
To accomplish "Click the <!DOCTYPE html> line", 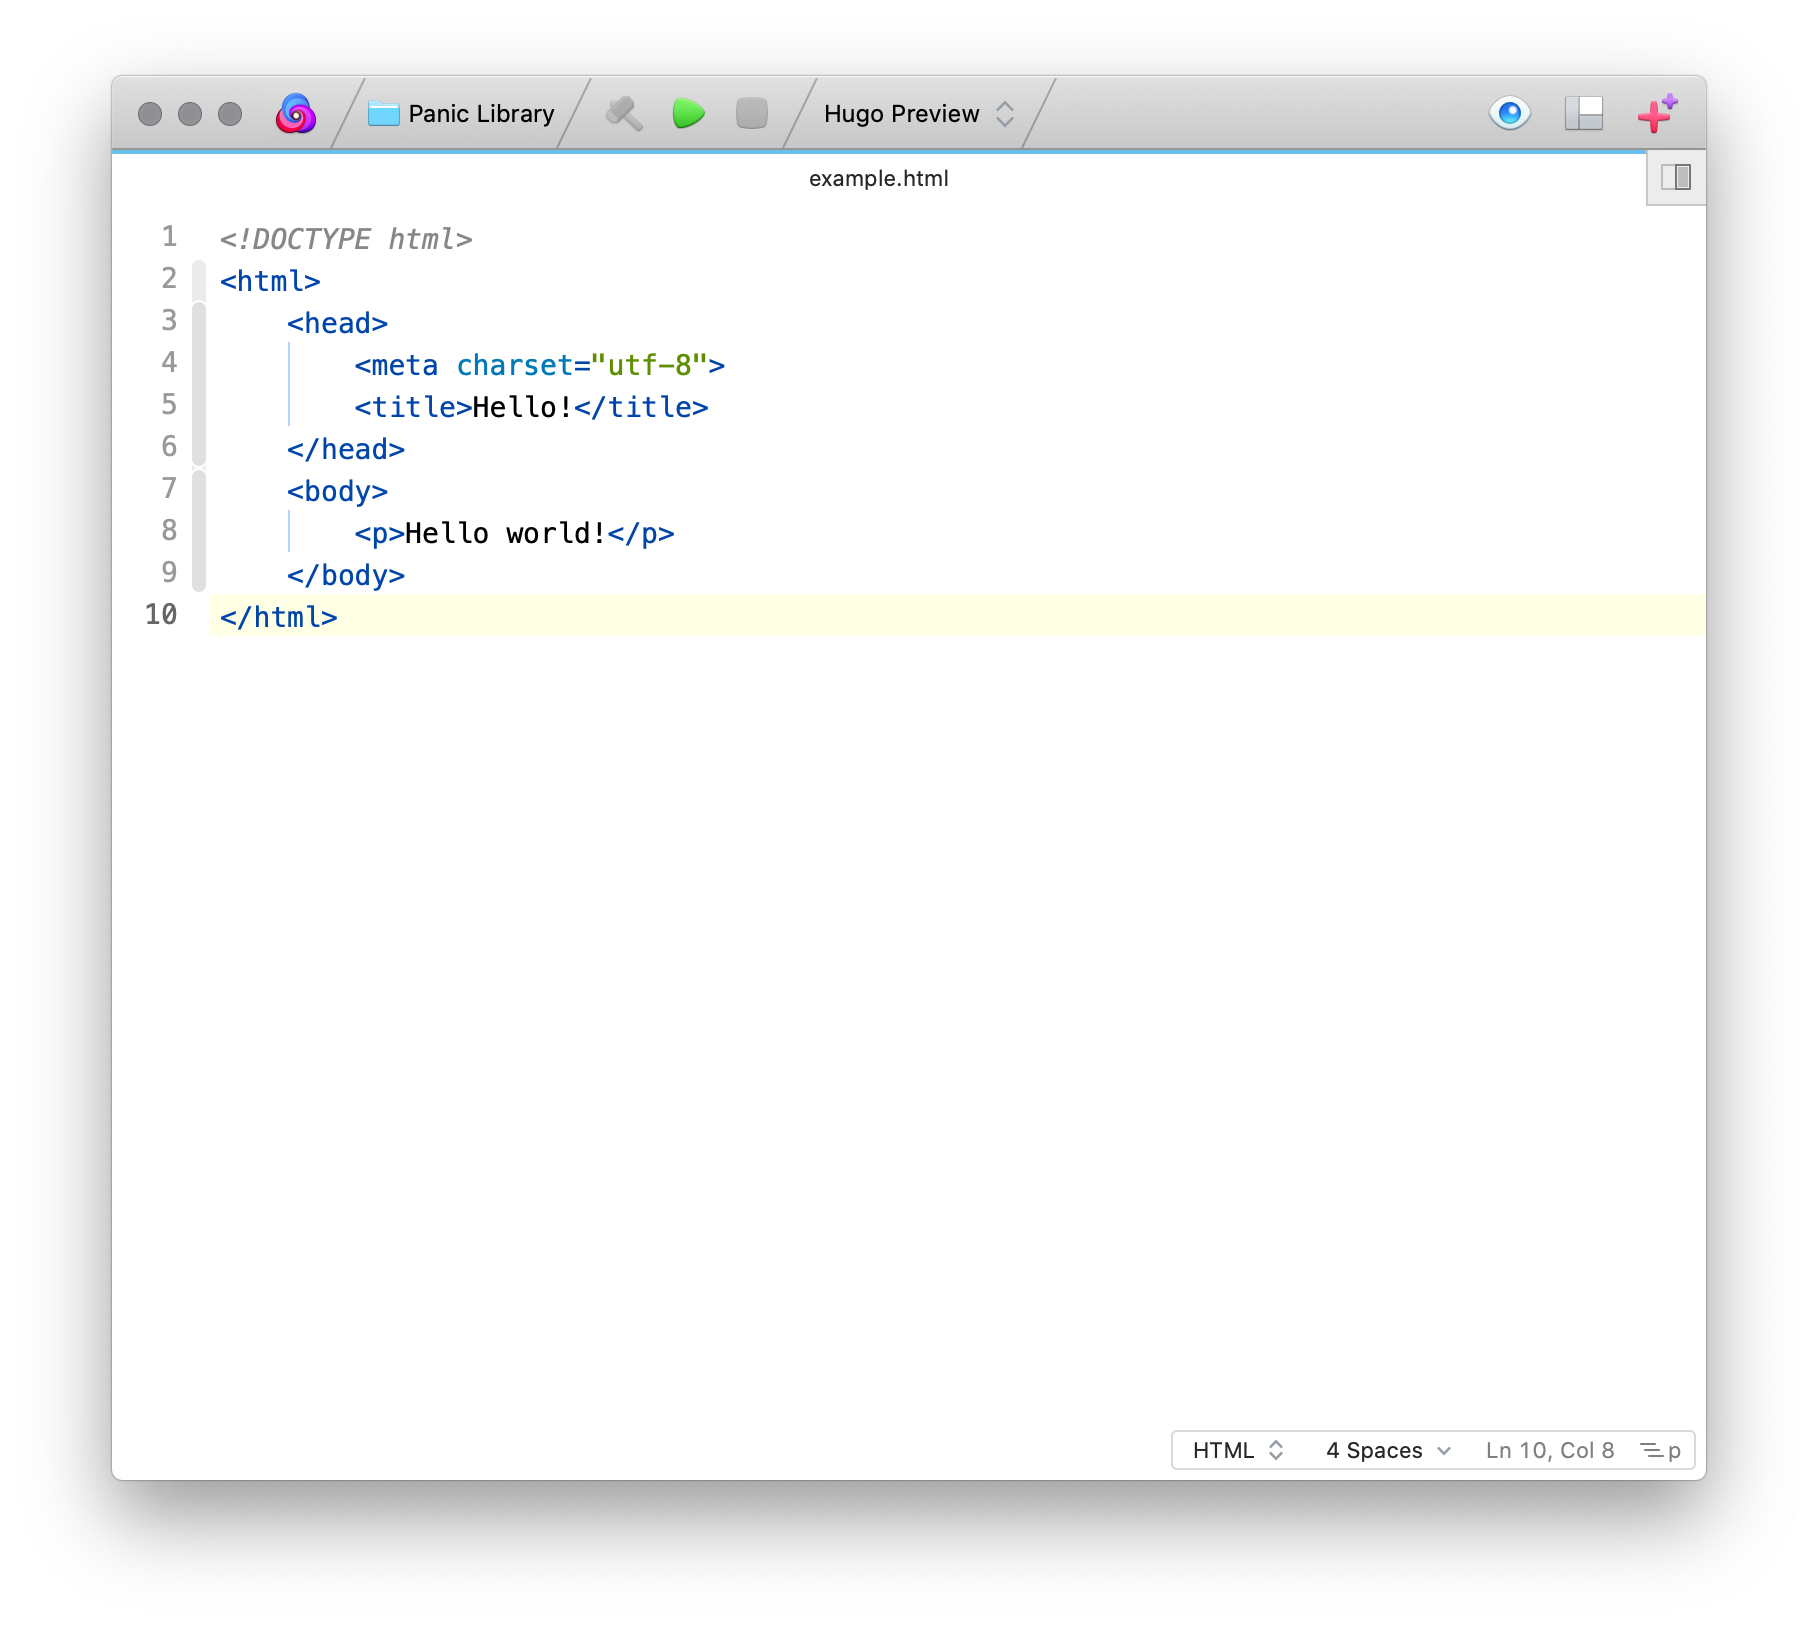I will click(346, 239).
